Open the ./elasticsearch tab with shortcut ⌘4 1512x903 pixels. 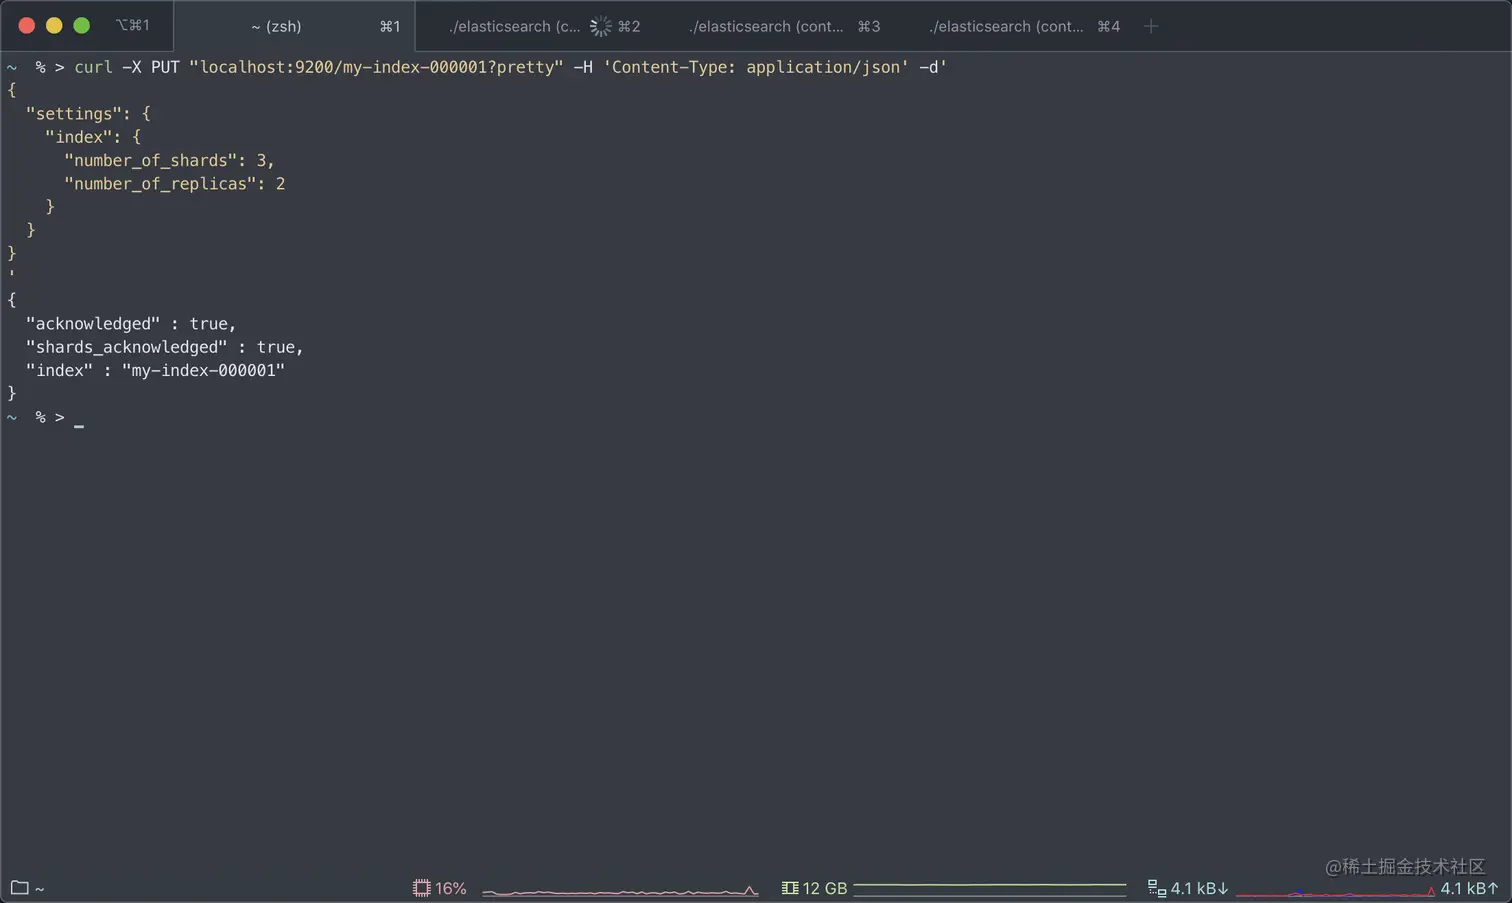1024,26
